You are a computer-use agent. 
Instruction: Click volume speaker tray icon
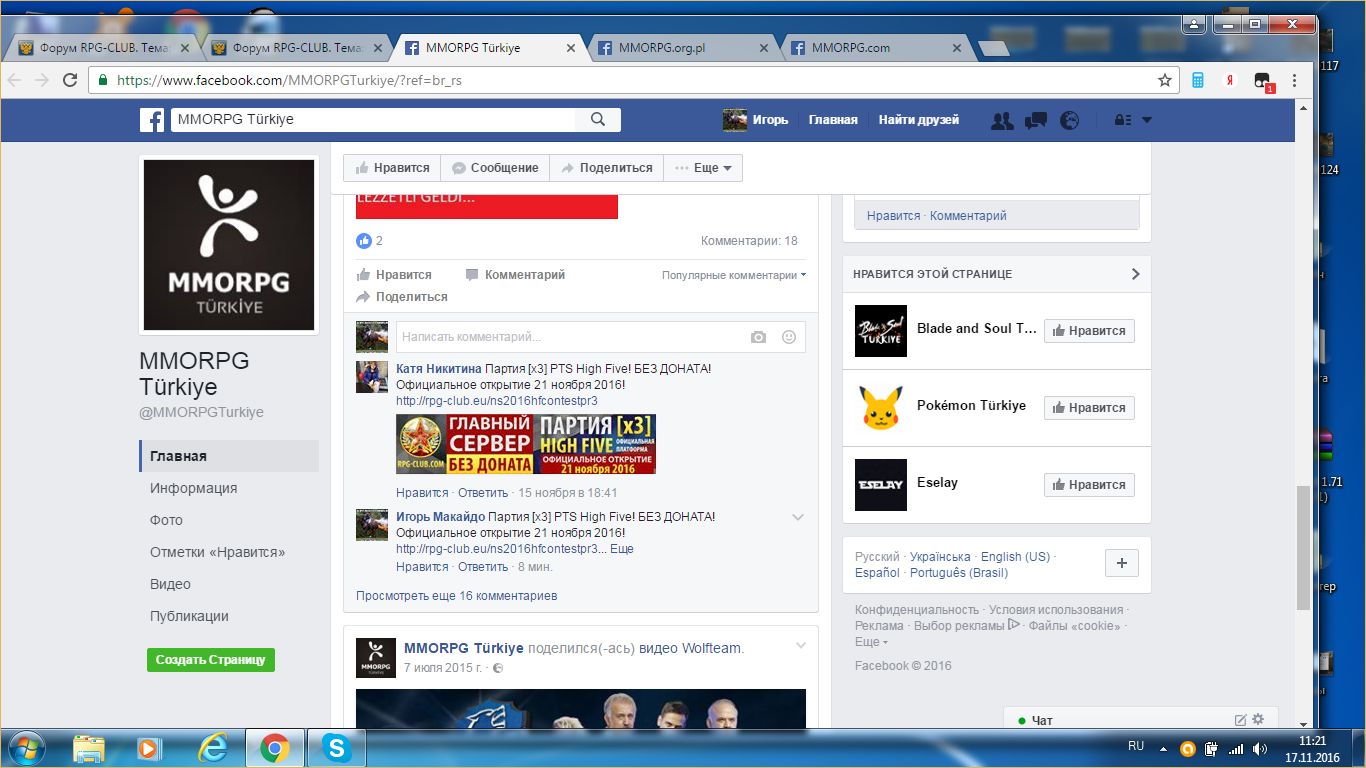point(1259,748)
